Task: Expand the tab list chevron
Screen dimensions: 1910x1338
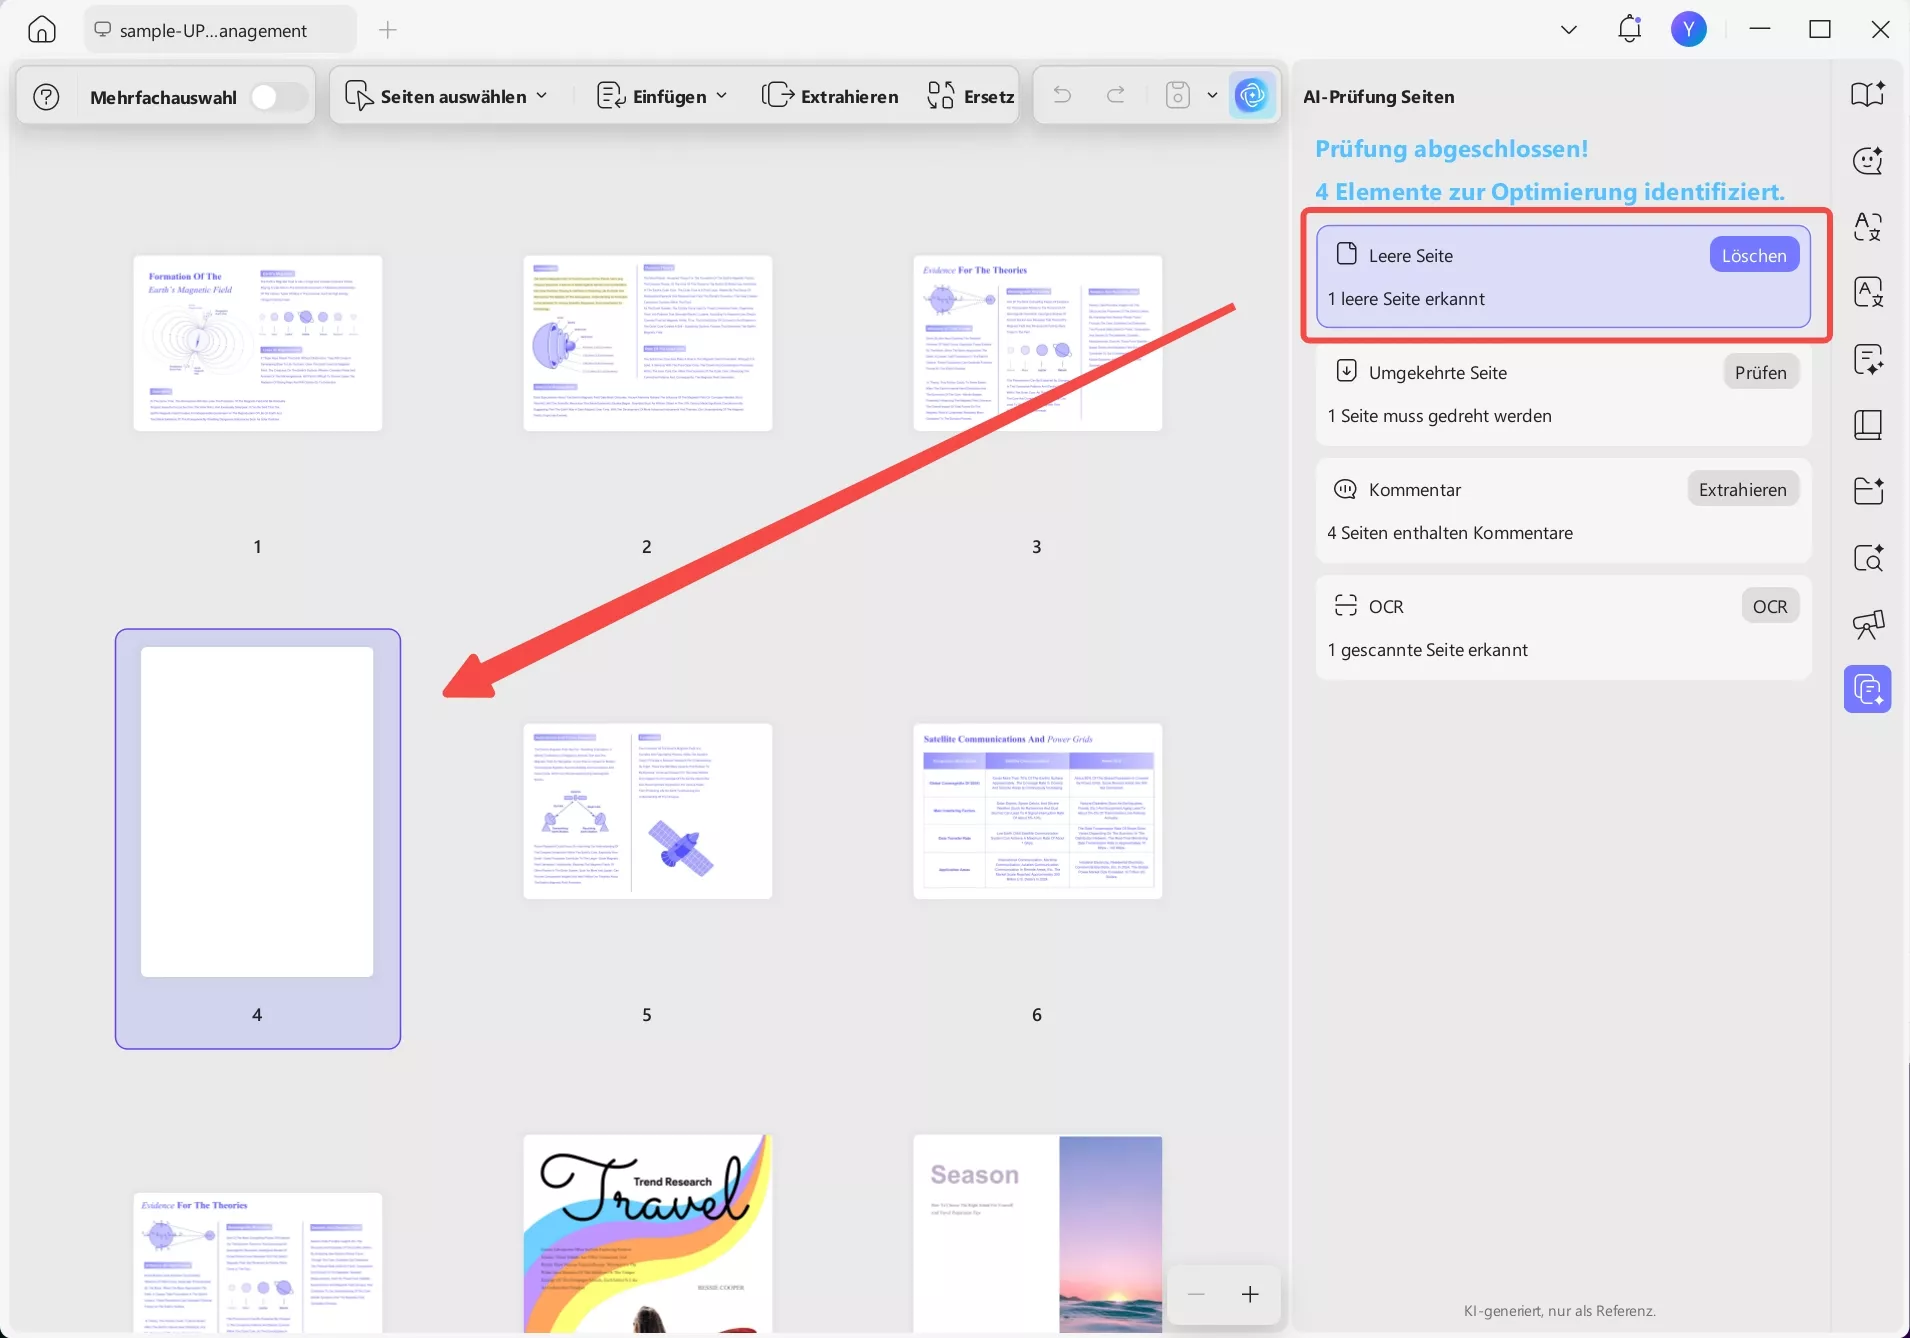Action: click(1569, 30)
